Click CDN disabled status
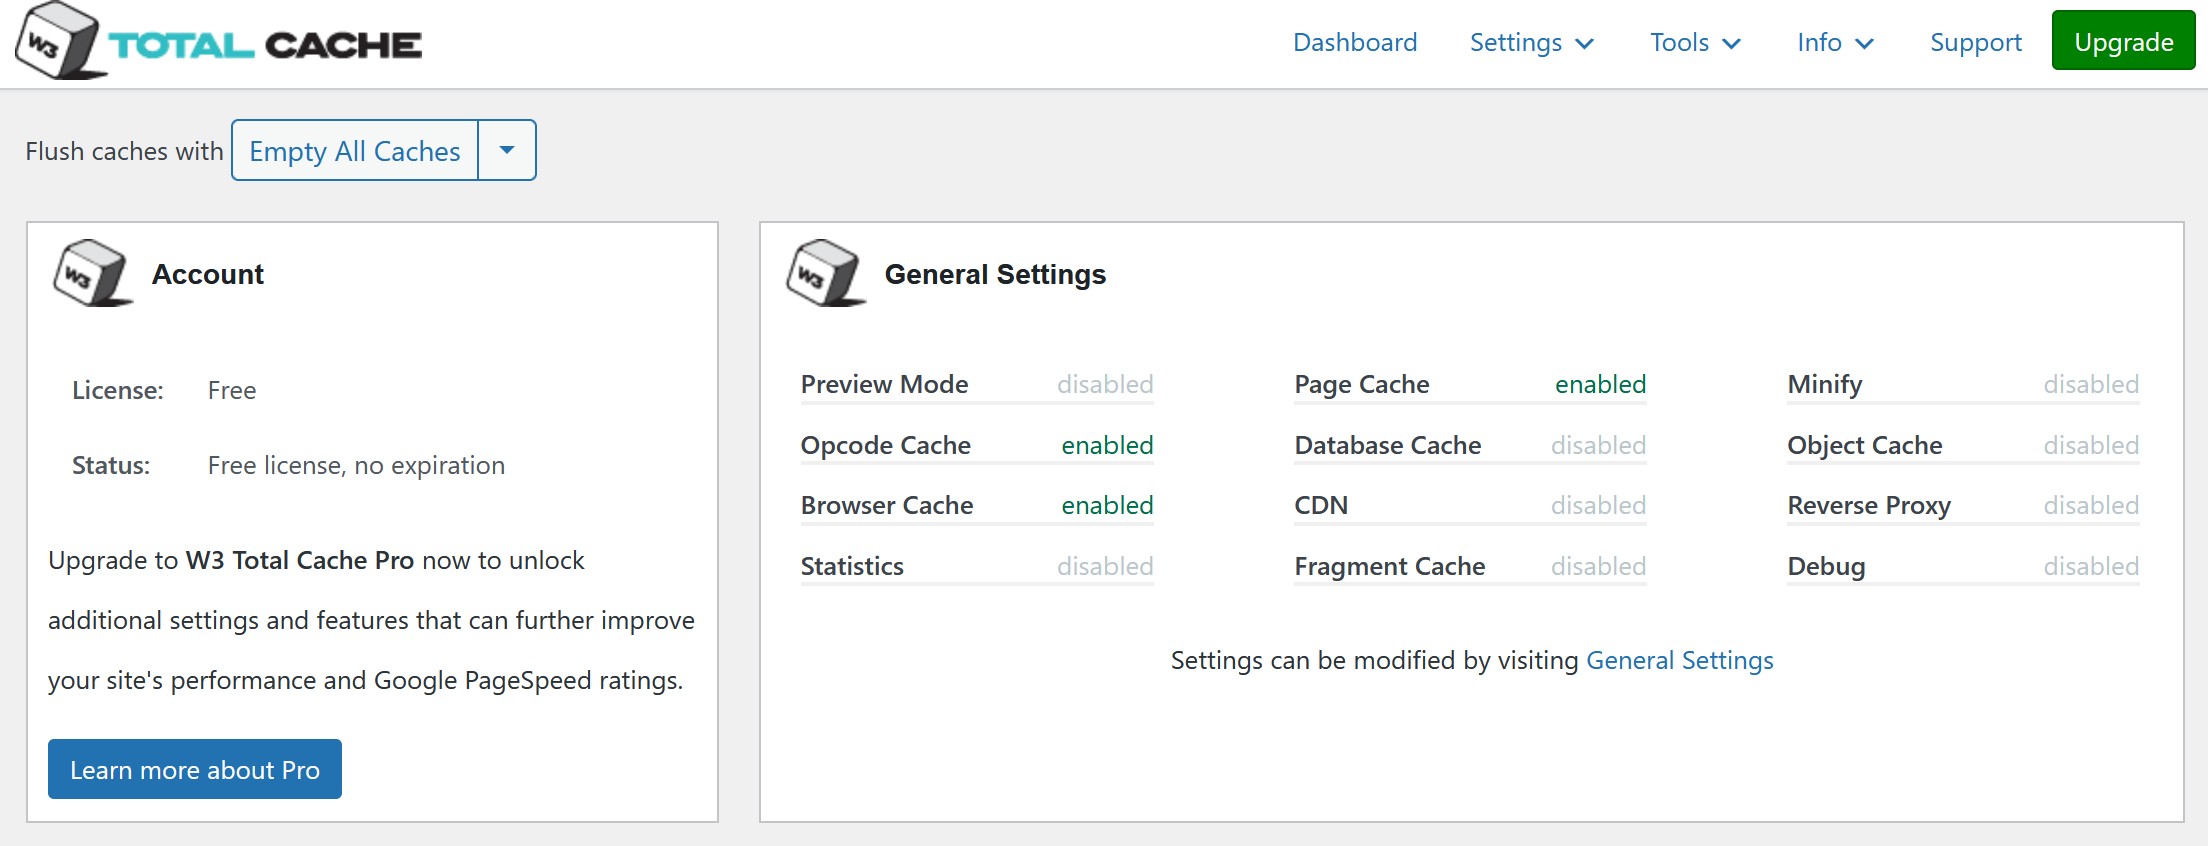The width and height of the screenshot is (2208, 846). (x=1598, y=505)
